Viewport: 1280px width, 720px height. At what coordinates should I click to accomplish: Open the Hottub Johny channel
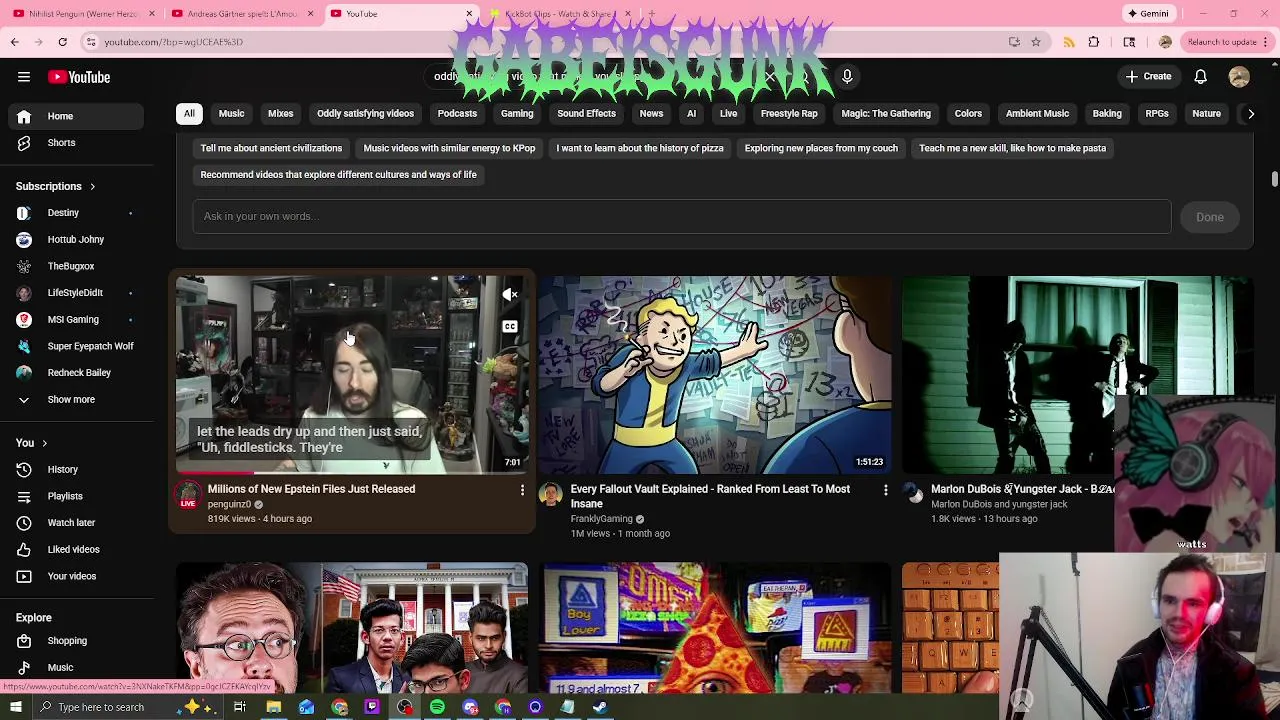[77, 240]
